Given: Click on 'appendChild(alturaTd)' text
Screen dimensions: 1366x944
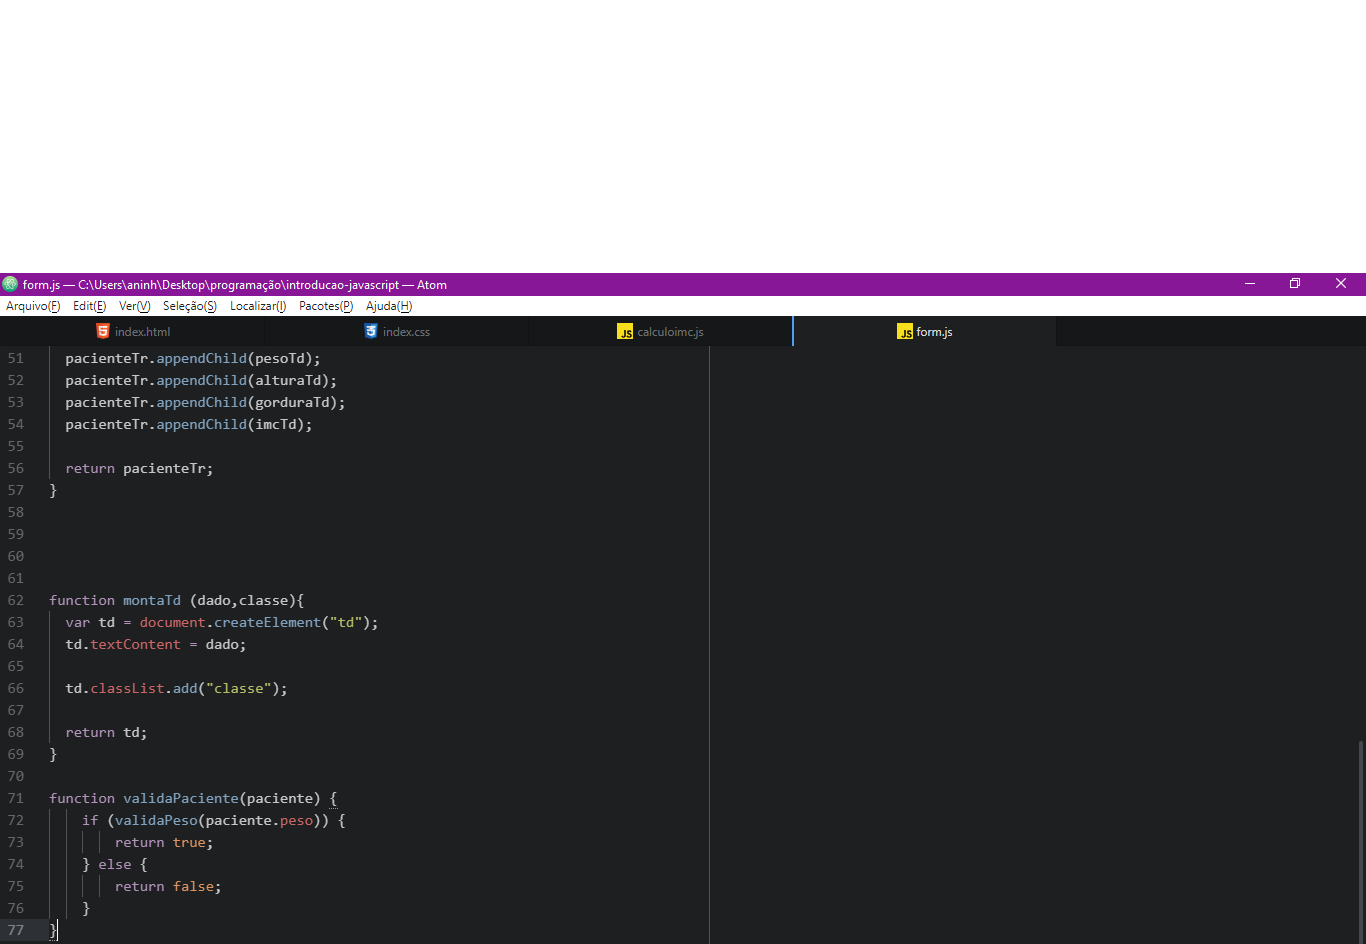Looking at the screenshot, I should coord(243,380).
